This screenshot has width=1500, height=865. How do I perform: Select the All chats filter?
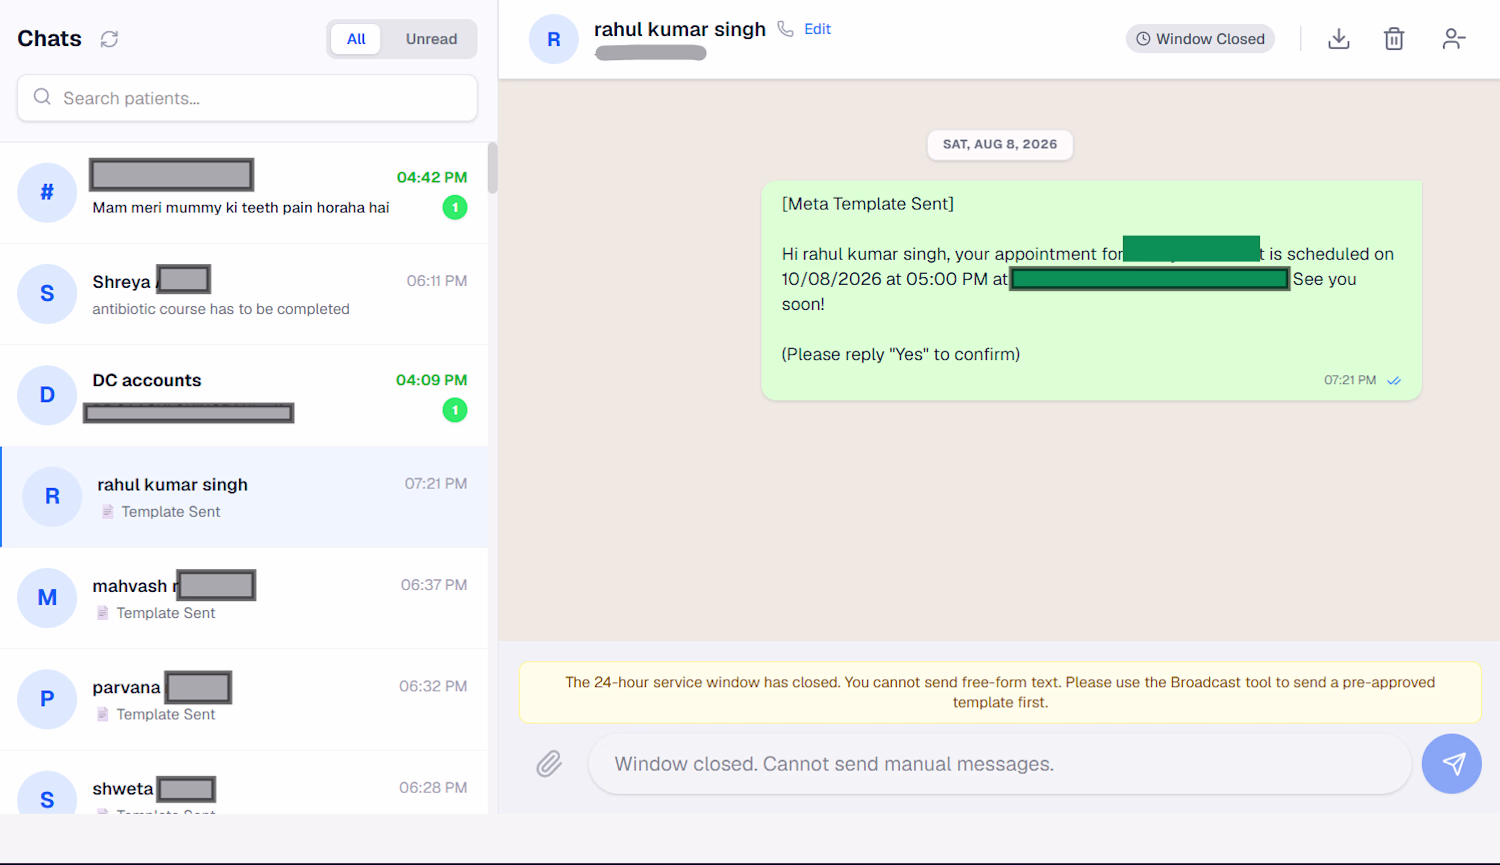(x=356, y=39)
